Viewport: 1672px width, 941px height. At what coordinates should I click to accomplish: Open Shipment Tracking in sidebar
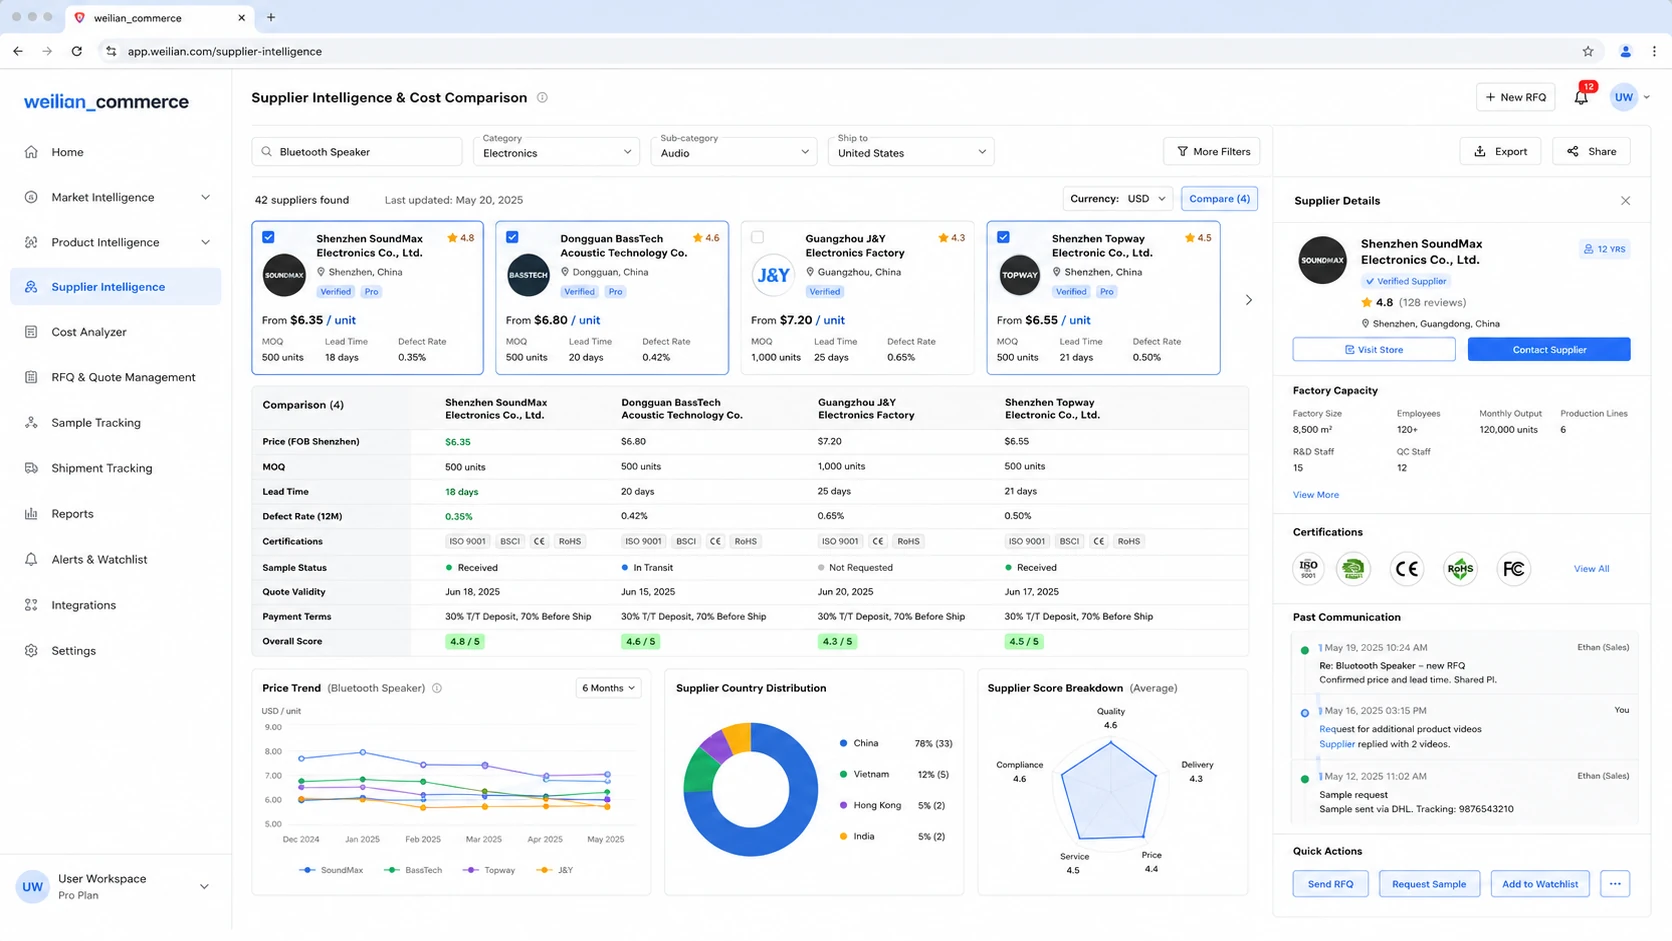(116, 468)
